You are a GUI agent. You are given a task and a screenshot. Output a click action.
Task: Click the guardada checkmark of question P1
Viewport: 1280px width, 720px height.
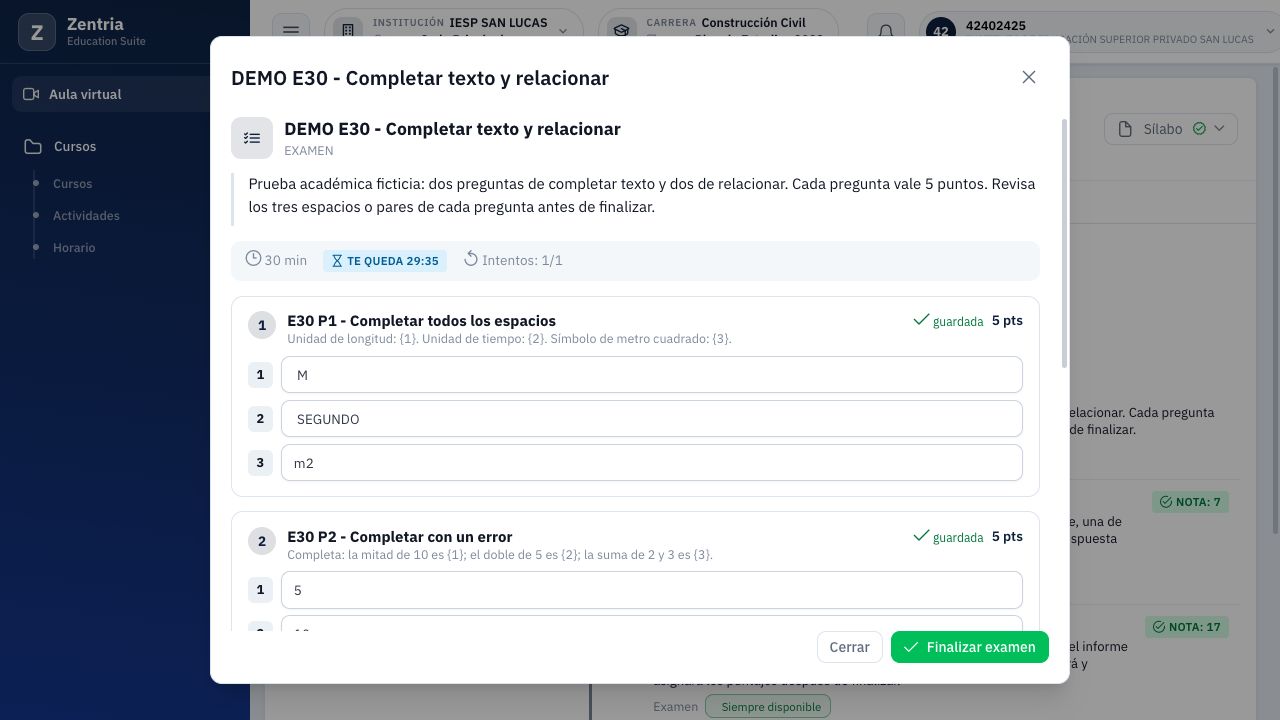point(921,320)
